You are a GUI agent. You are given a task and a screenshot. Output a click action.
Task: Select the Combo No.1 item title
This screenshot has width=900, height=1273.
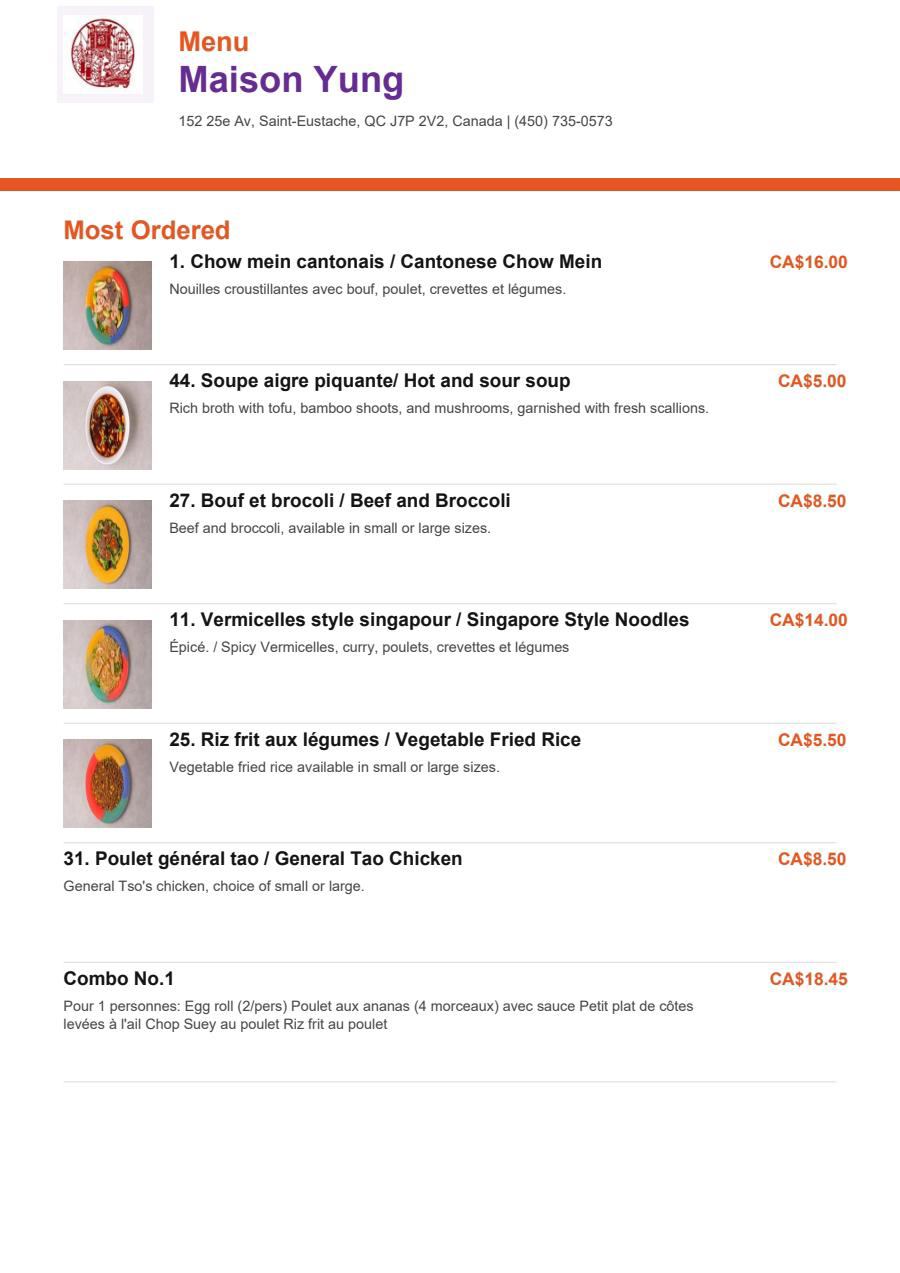(119, 978)
